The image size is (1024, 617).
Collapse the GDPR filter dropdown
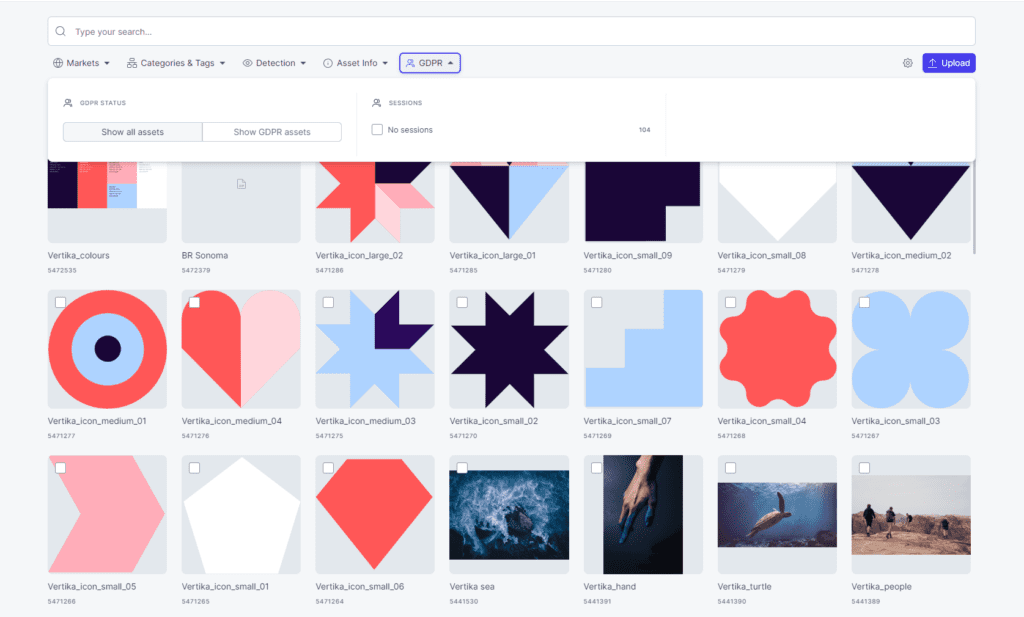pyautogui.click(x=430, y=63)
